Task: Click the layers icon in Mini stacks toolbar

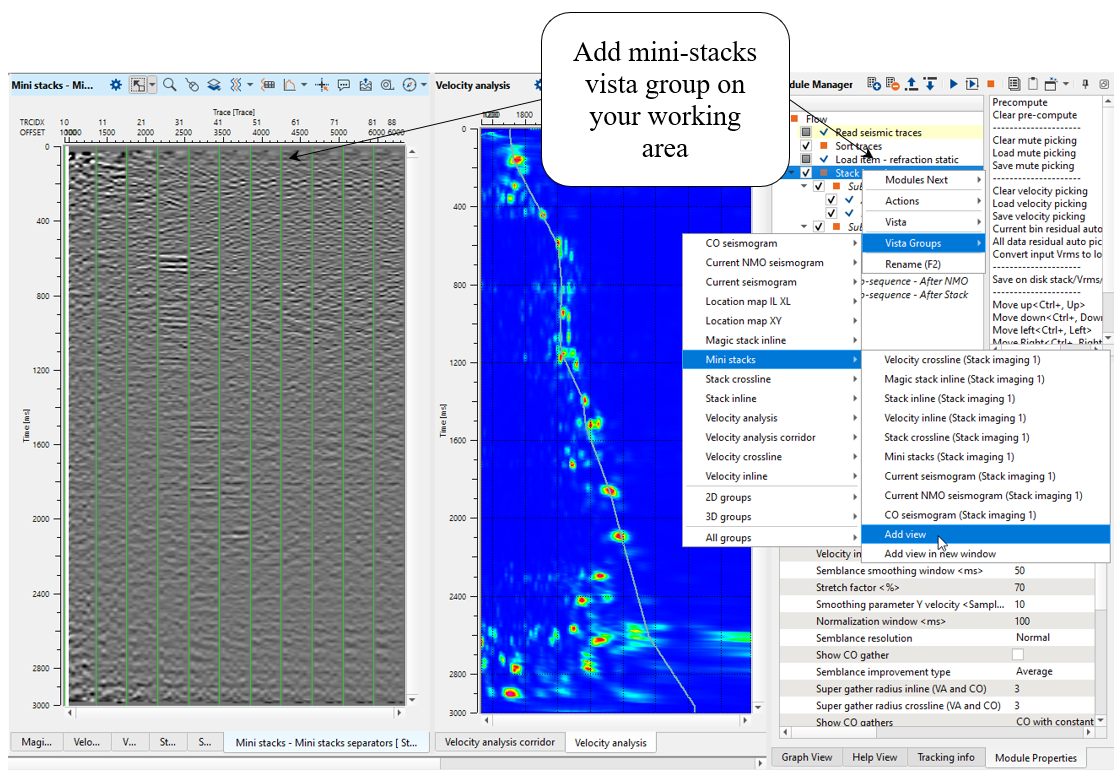Action: click(x=214, y=85)
